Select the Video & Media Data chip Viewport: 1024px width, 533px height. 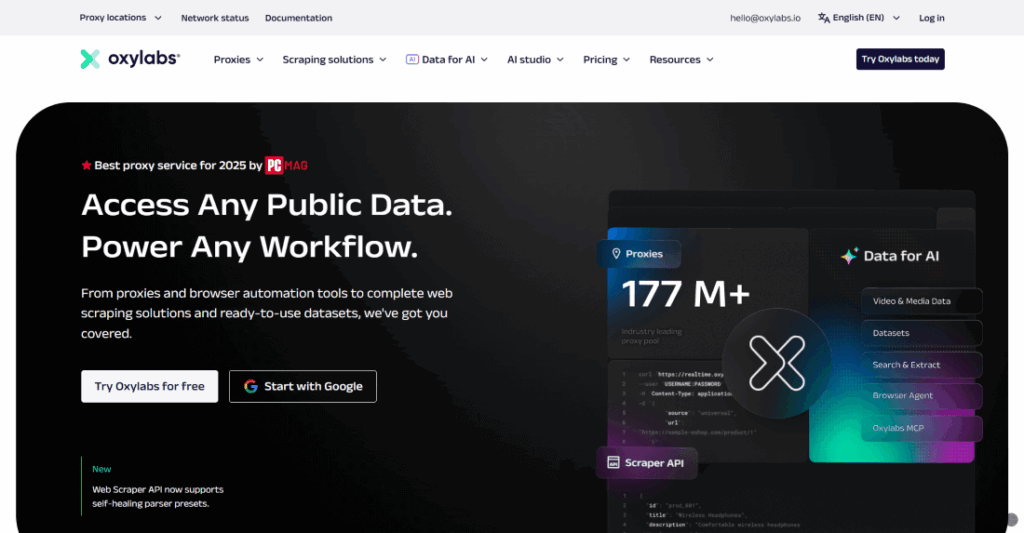[x=921, y=301]
